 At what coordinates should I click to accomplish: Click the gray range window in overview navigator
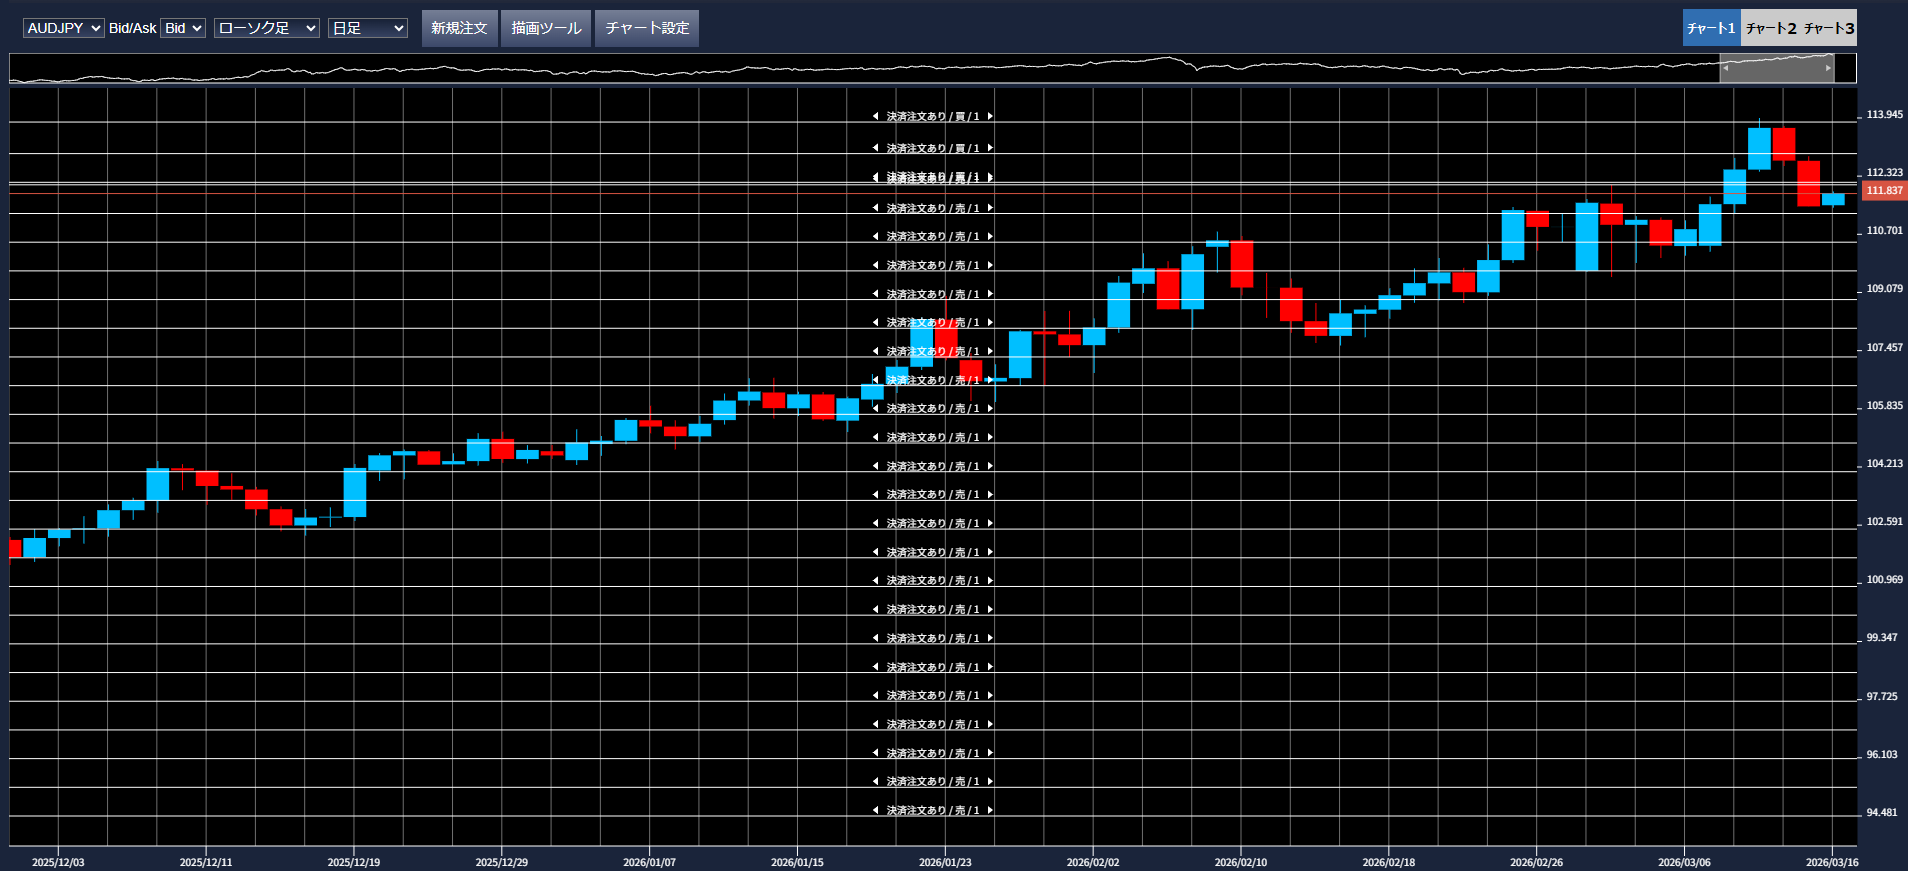click(1776, 69)
